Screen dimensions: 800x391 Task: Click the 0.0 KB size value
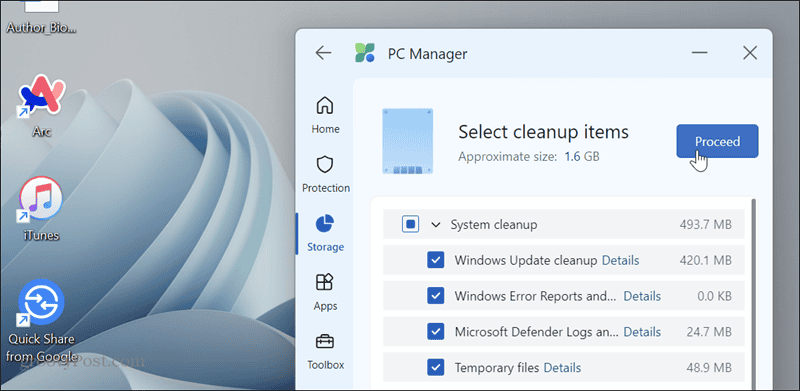pos(715,296)
